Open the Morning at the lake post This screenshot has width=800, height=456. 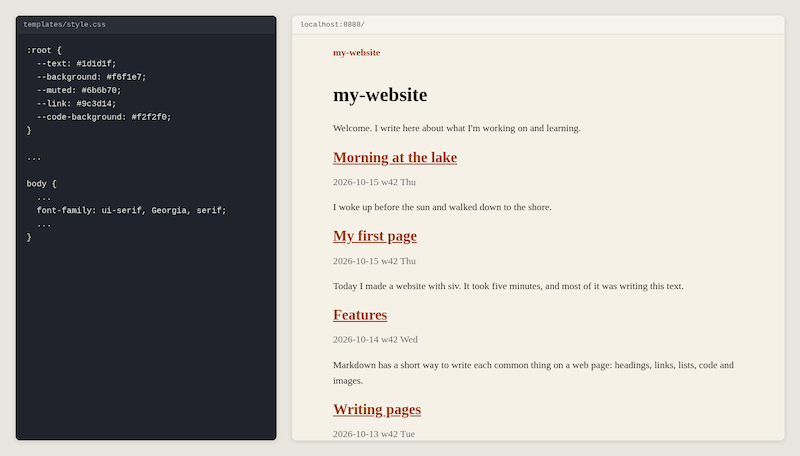click(x=395, y=158)
